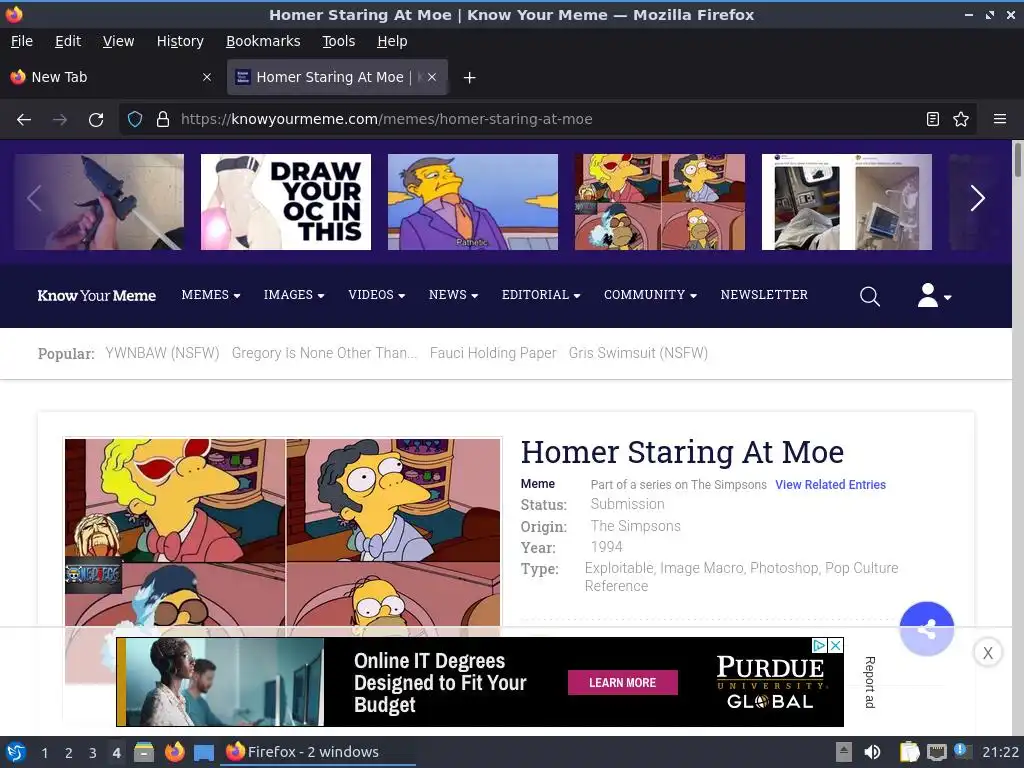This screenshot has width=1024, height=768.
Task: Open the taskbar start menu icon
Action: pos(16,752)
